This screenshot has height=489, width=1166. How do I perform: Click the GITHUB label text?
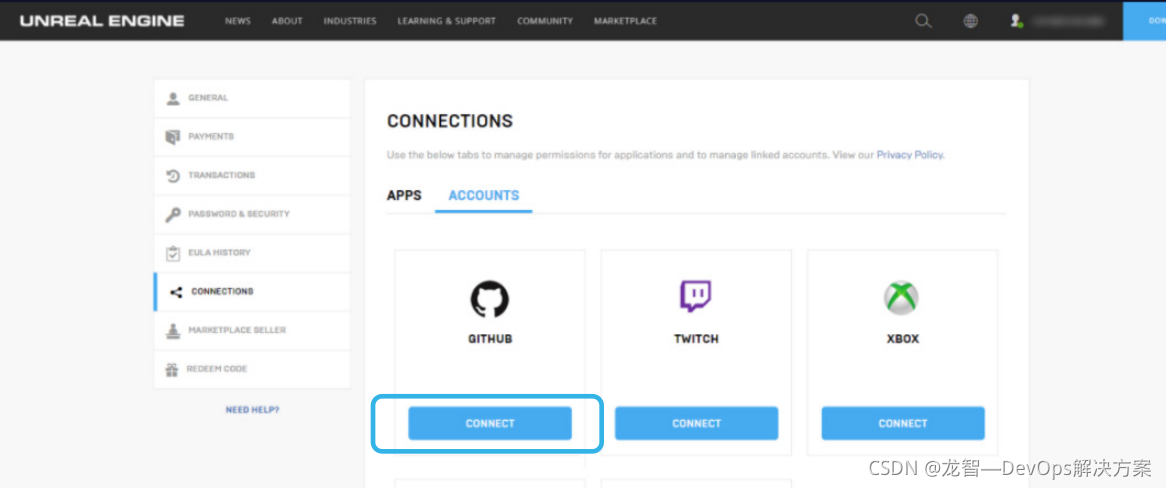coord(490,339)
